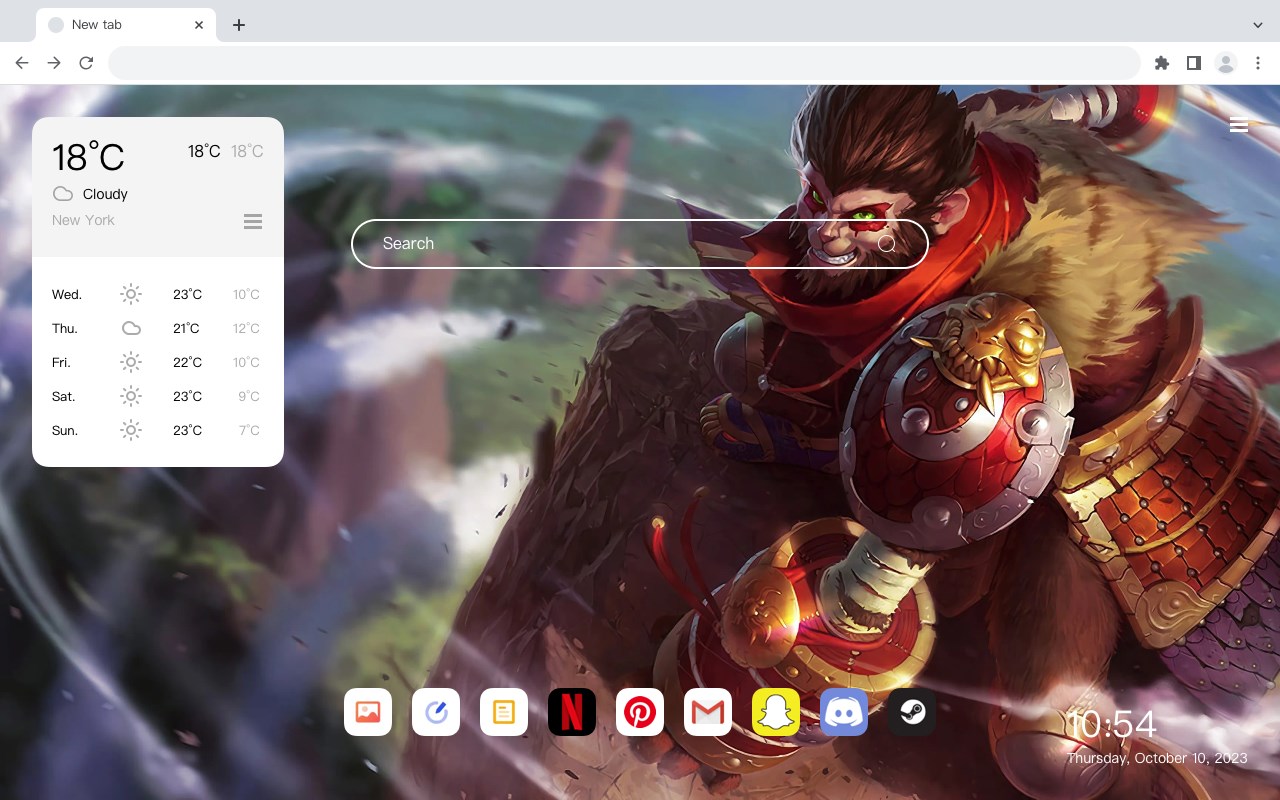This screenshot has height=800, width=1280.
Task: Click Sunday's sunny forecast icon
Action: [131, 430]
